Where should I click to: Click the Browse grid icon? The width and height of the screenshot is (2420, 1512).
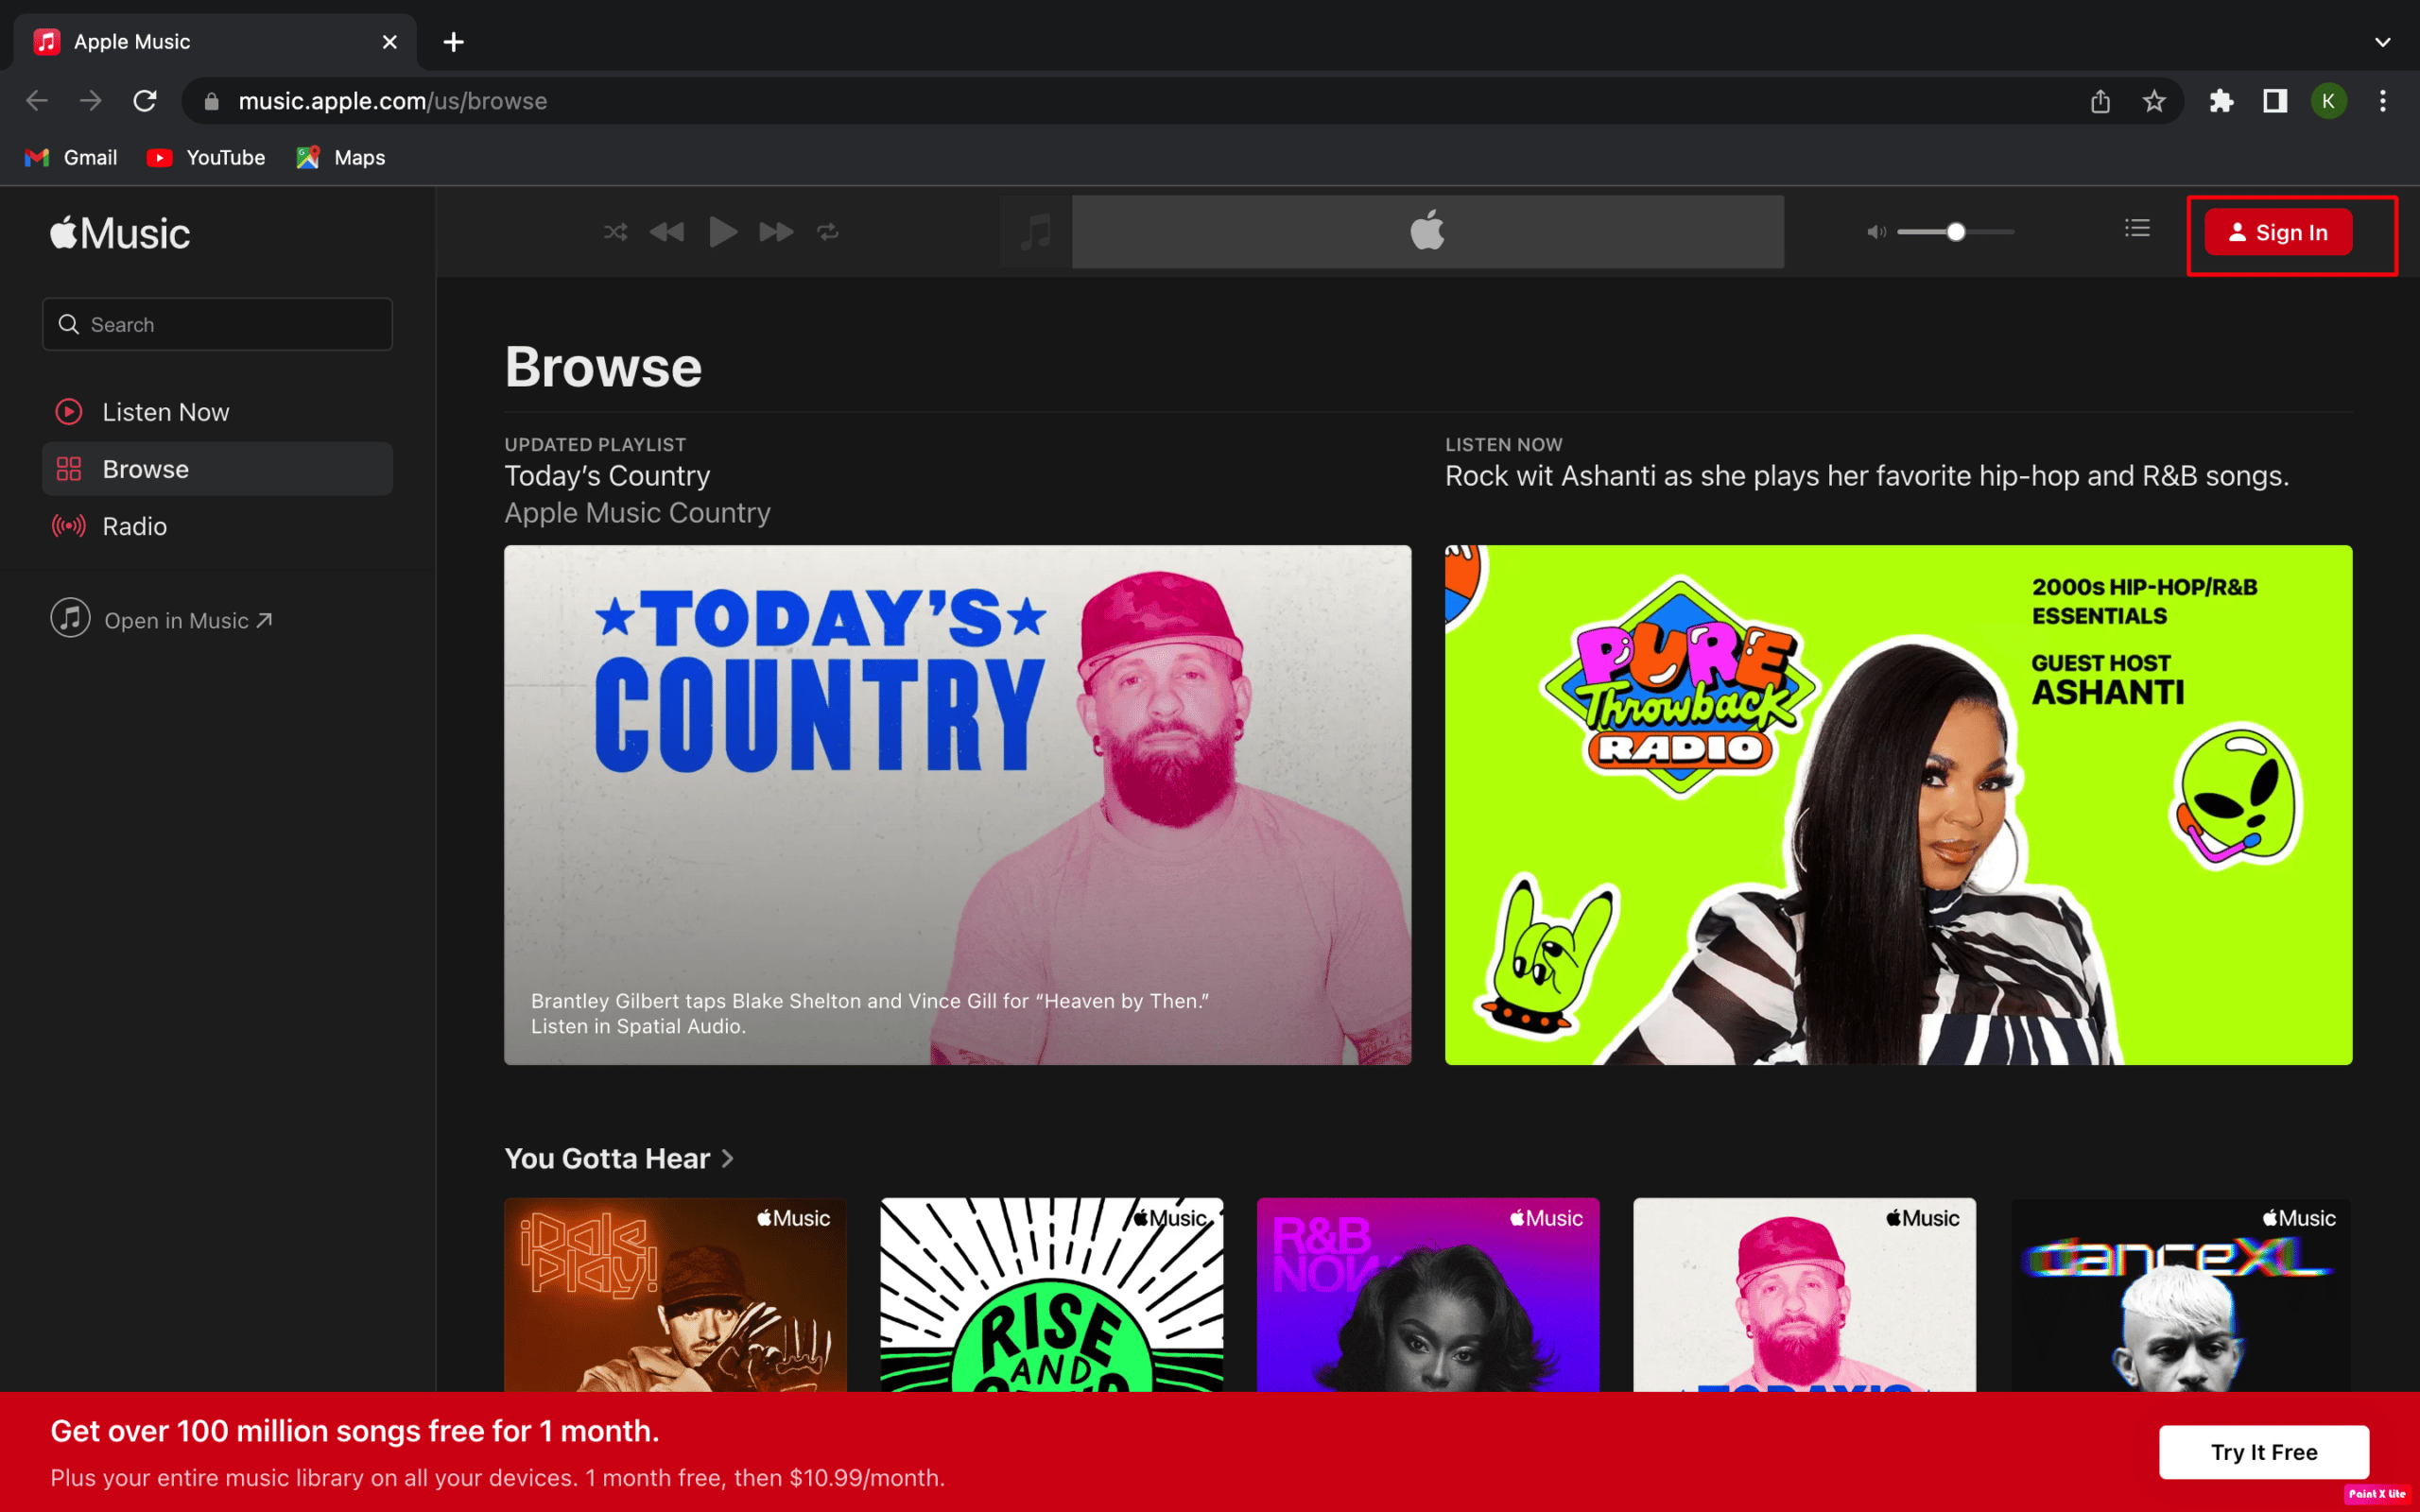pyautogui.click(x=69, y=469)
